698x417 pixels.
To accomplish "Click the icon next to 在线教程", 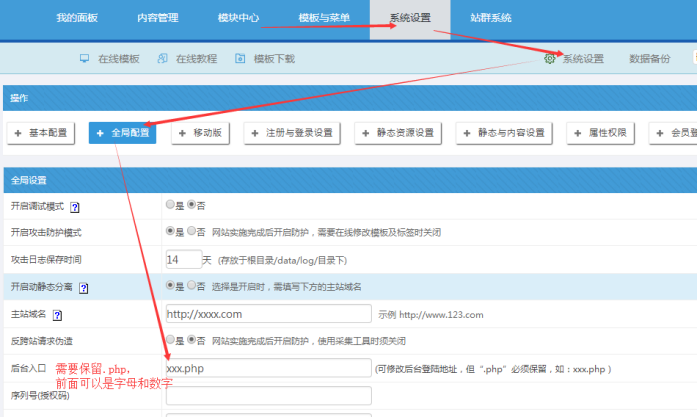I will (163, 59).
